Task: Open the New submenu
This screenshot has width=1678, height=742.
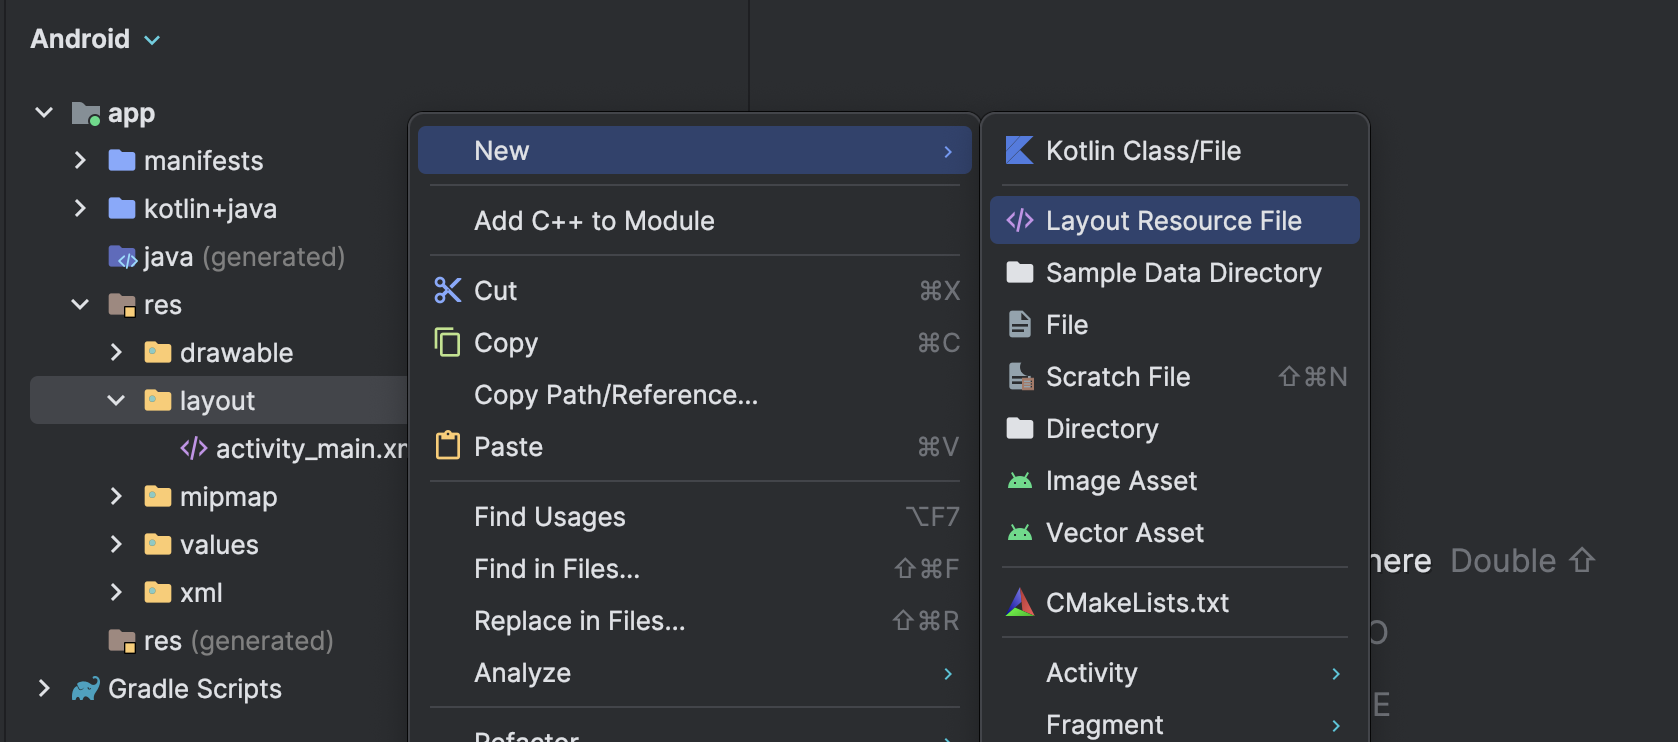Action: (x=695, y=150)
